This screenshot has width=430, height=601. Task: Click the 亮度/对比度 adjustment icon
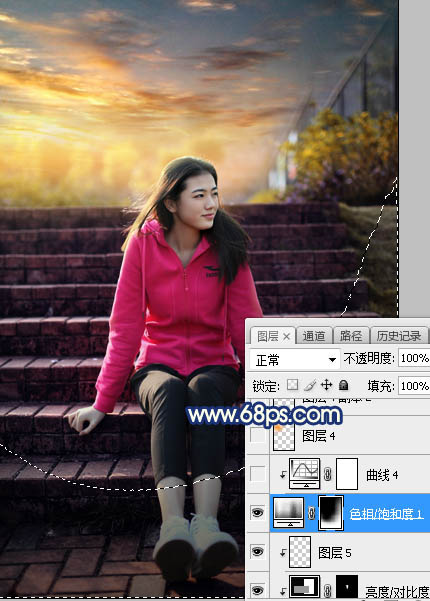pos(305,587)
